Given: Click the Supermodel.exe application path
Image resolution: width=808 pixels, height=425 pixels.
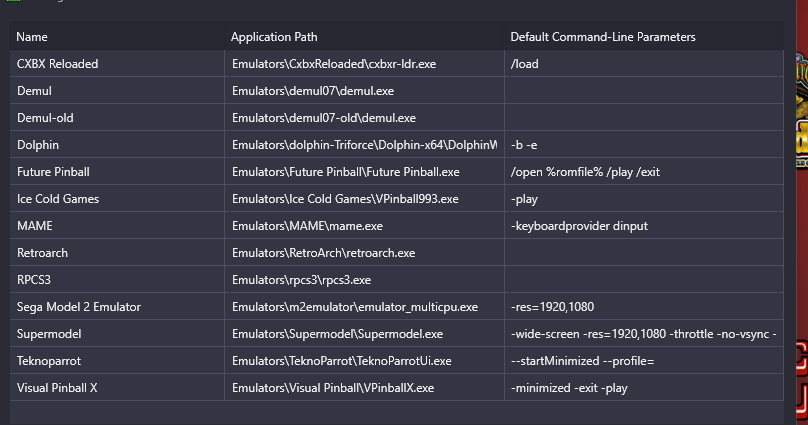Looking at the screenshot, I should tap(338, 334).
